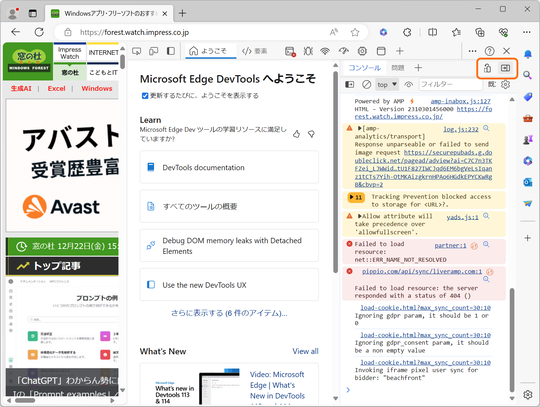Expand the amp-analytics warning message
Screen dimensions: 540x407
(x=360, y=128)
